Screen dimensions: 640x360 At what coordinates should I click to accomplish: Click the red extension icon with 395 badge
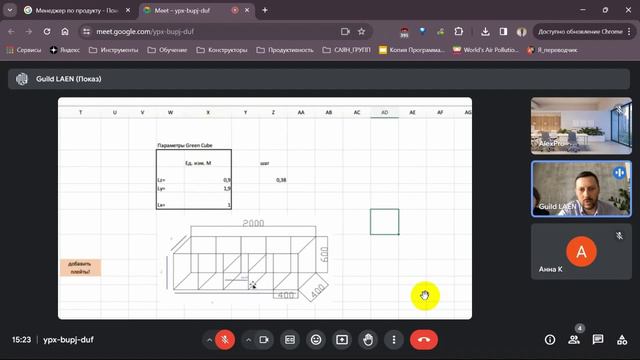(404, 32)
